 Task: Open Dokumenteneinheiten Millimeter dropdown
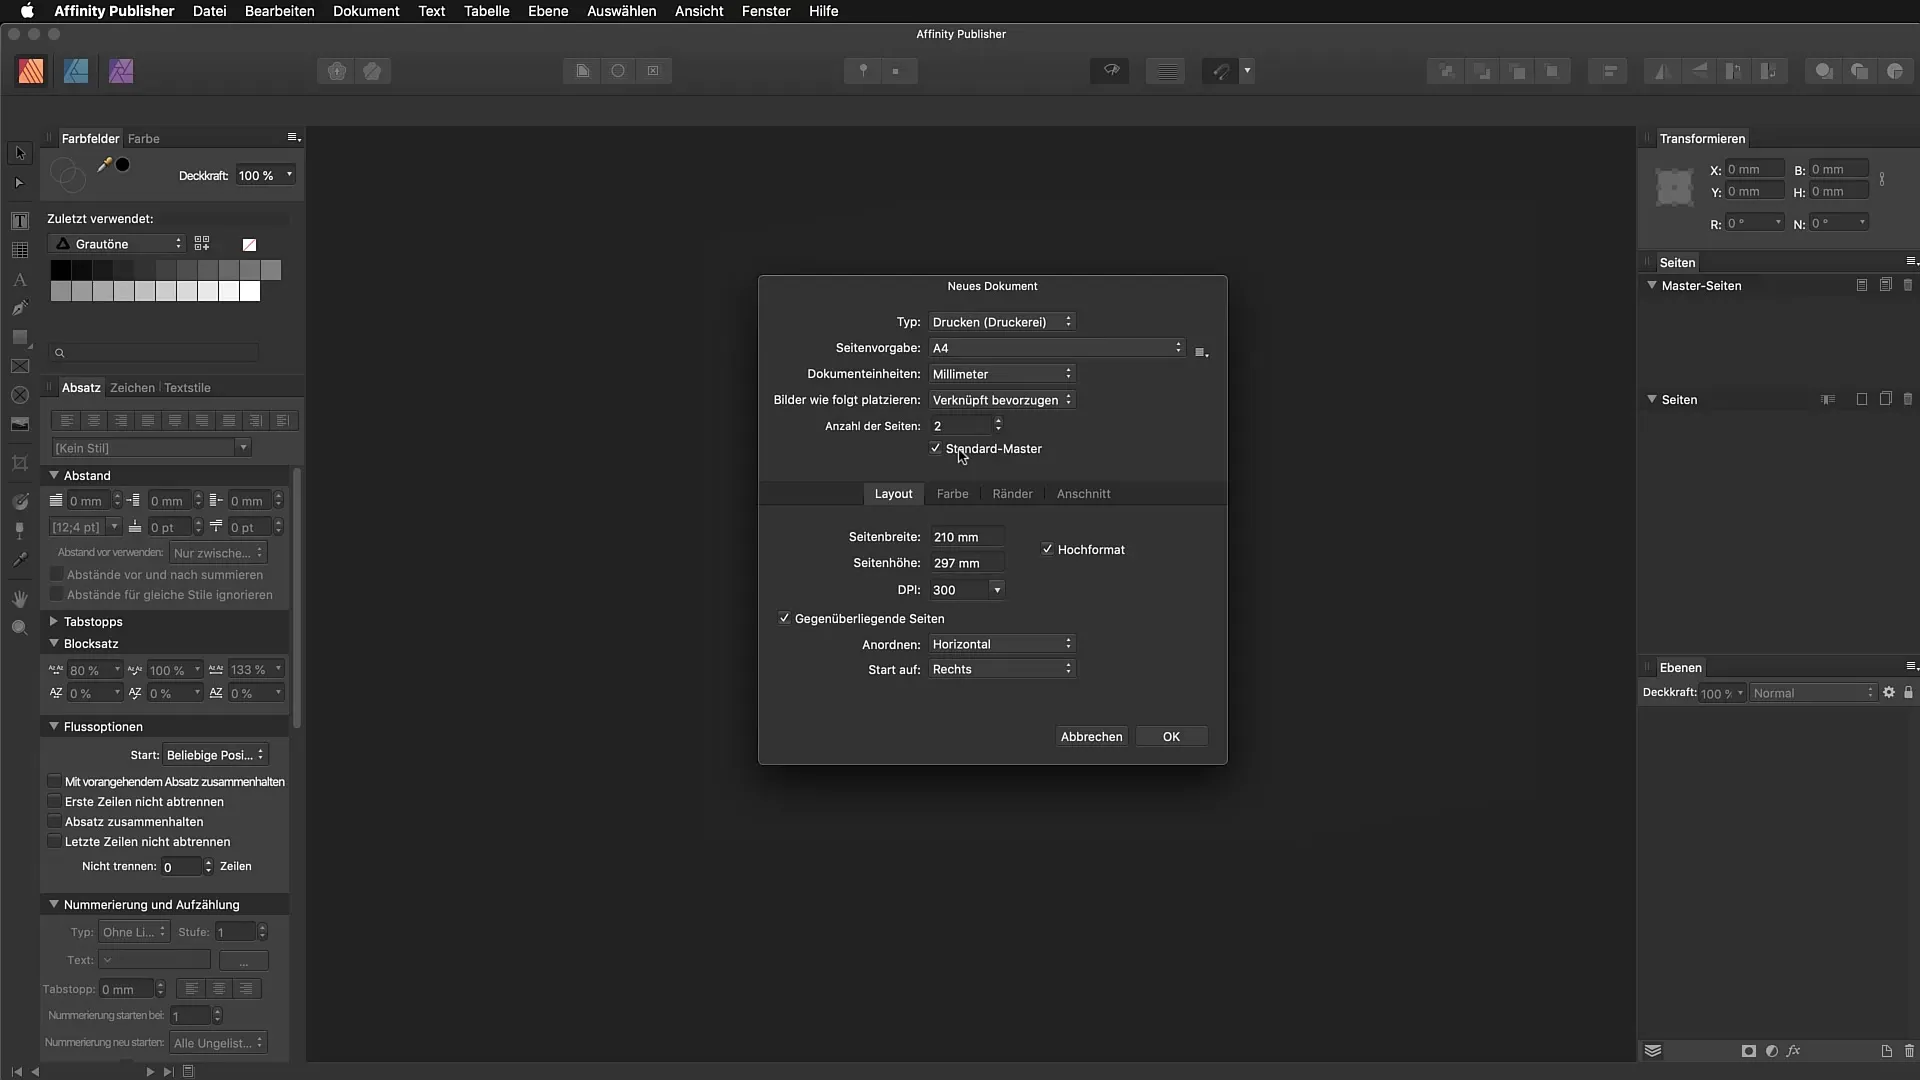(1002, 373)
